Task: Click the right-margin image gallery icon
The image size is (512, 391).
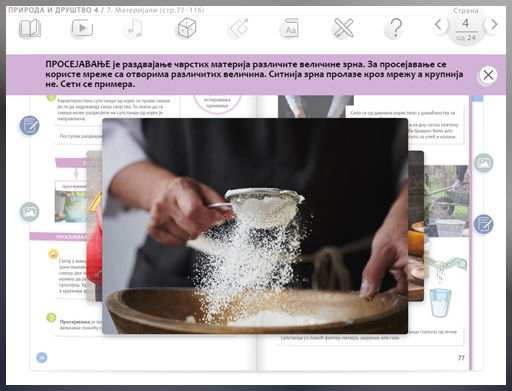Action: coord(483,163)
